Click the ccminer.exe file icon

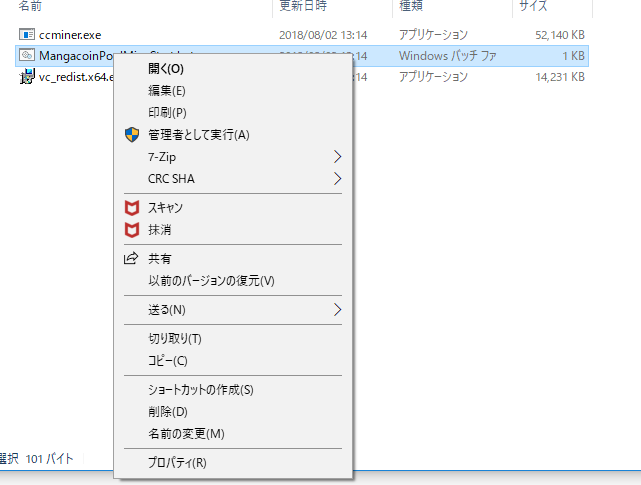pos(27,35)
